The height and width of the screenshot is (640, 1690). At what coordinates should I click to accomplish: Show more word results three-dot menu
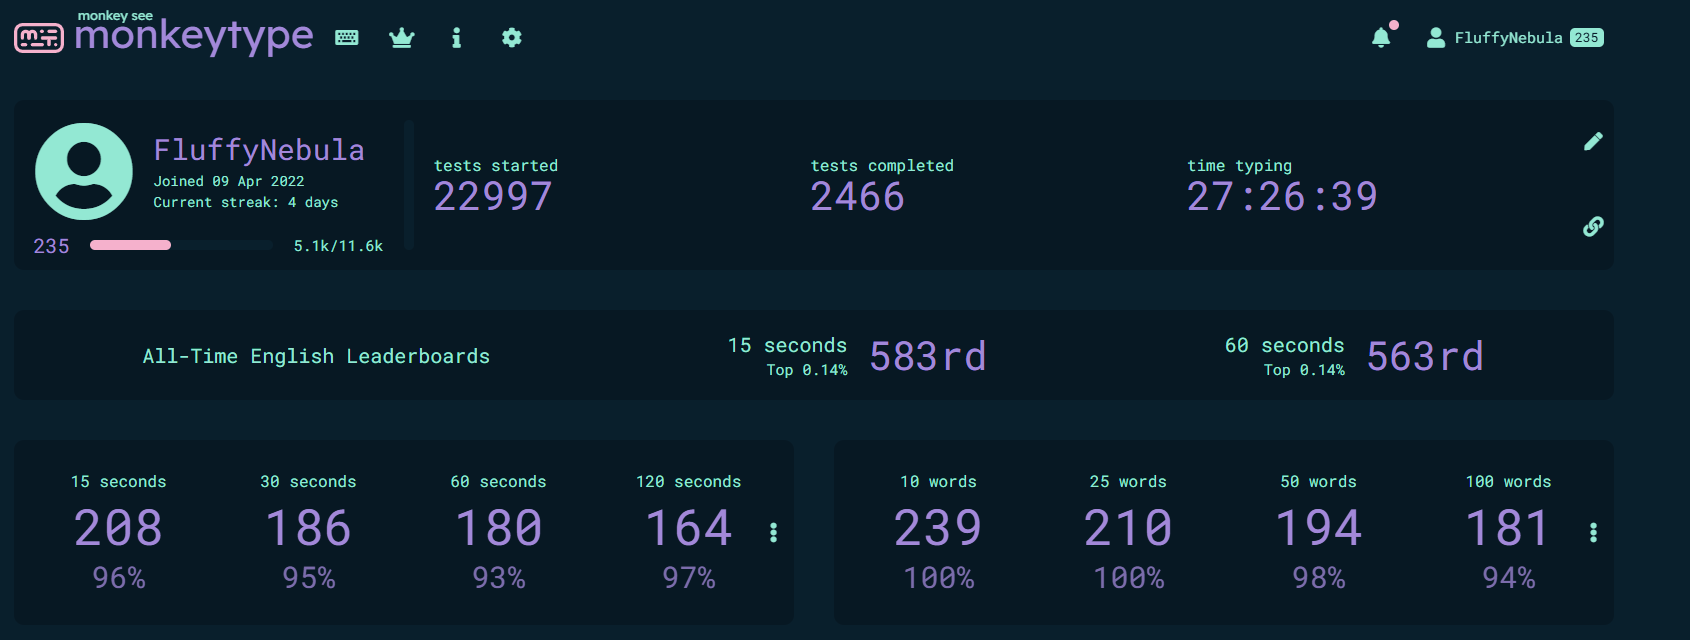coord(1593,532)
